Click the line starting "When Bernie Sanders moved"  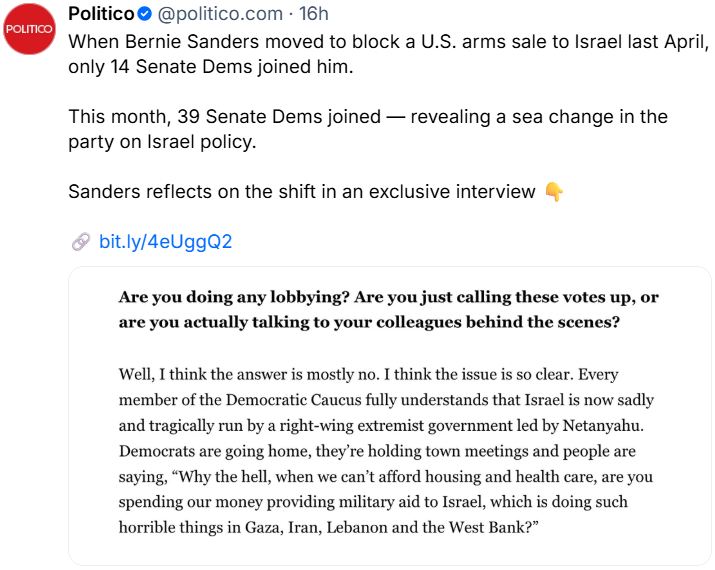(388, 42)
